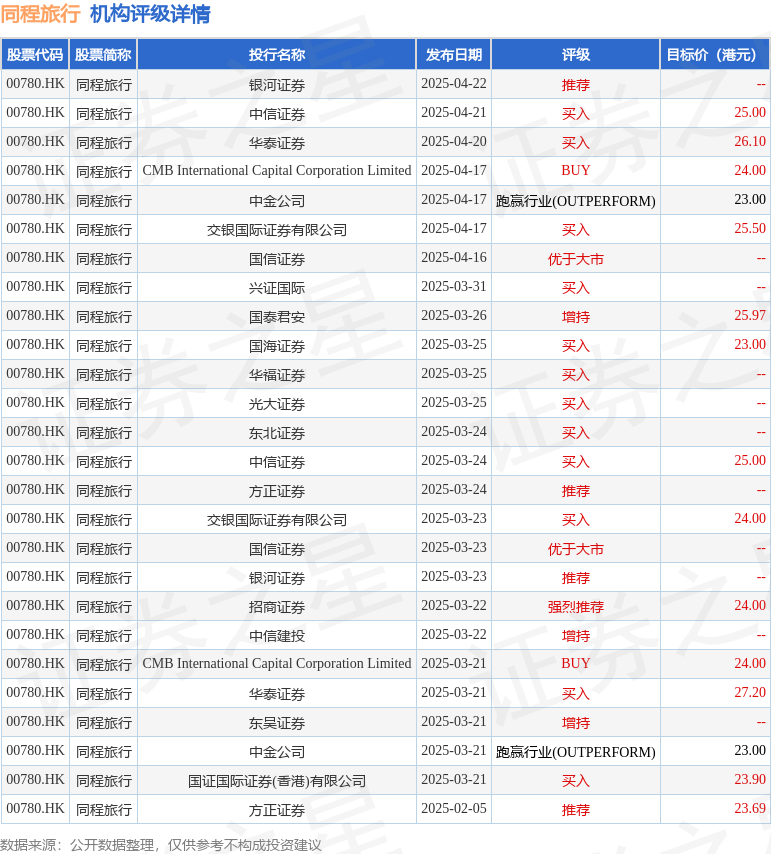771x854 pixels.
Task: Click target price 23.69
Action: (x=750, y=808)
